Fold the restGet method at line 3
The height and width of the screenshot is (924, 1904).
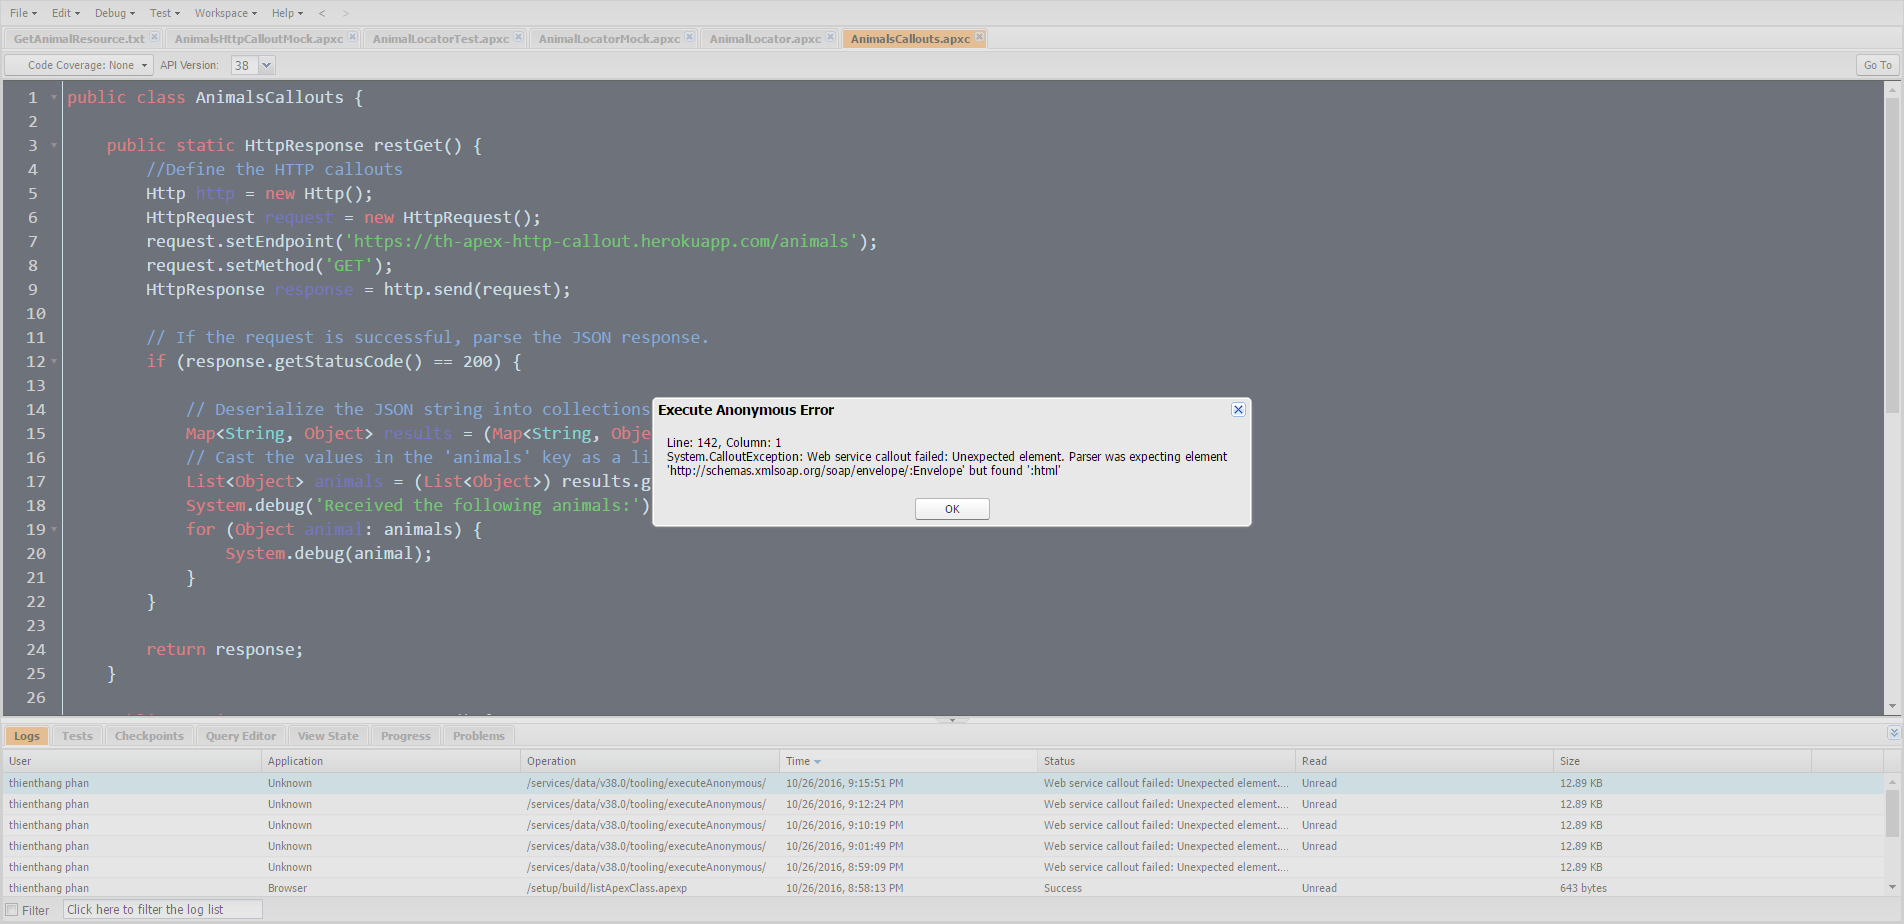coord(54,146)
